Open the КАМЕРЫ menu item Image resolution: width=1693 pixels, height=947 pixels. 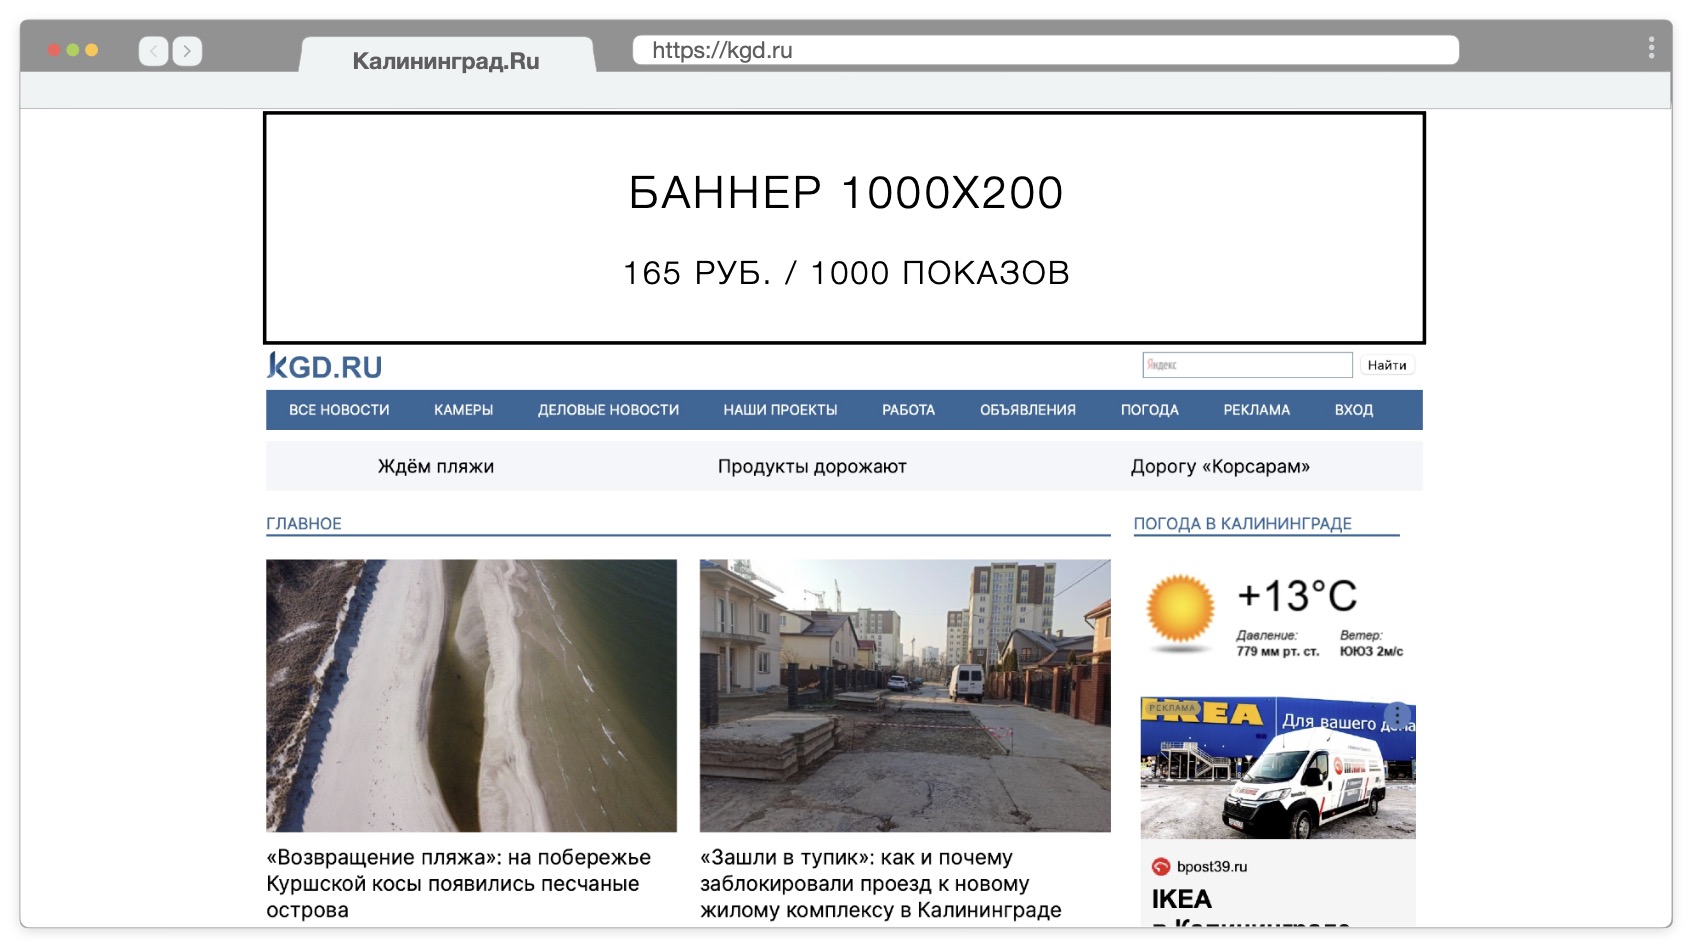[463, 410]
